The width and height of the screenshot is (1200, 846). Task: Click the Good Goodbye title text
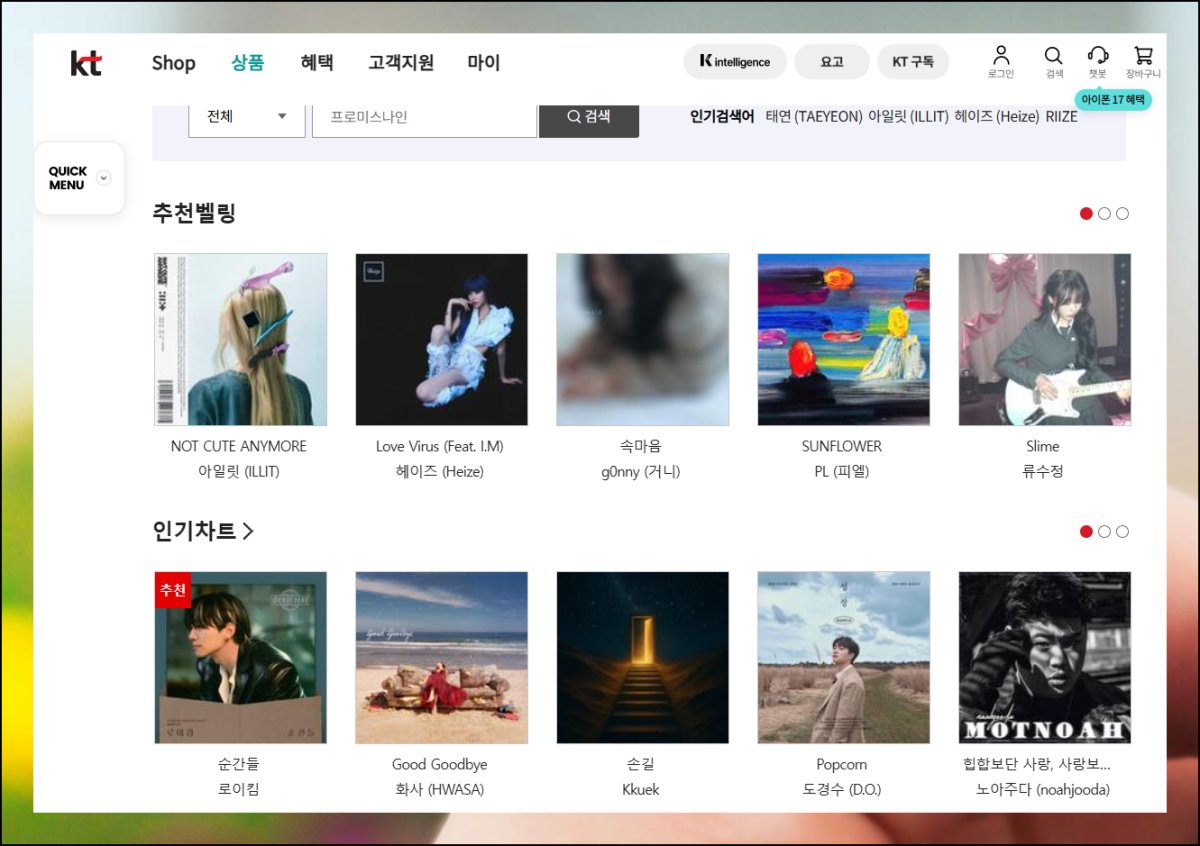440,764
